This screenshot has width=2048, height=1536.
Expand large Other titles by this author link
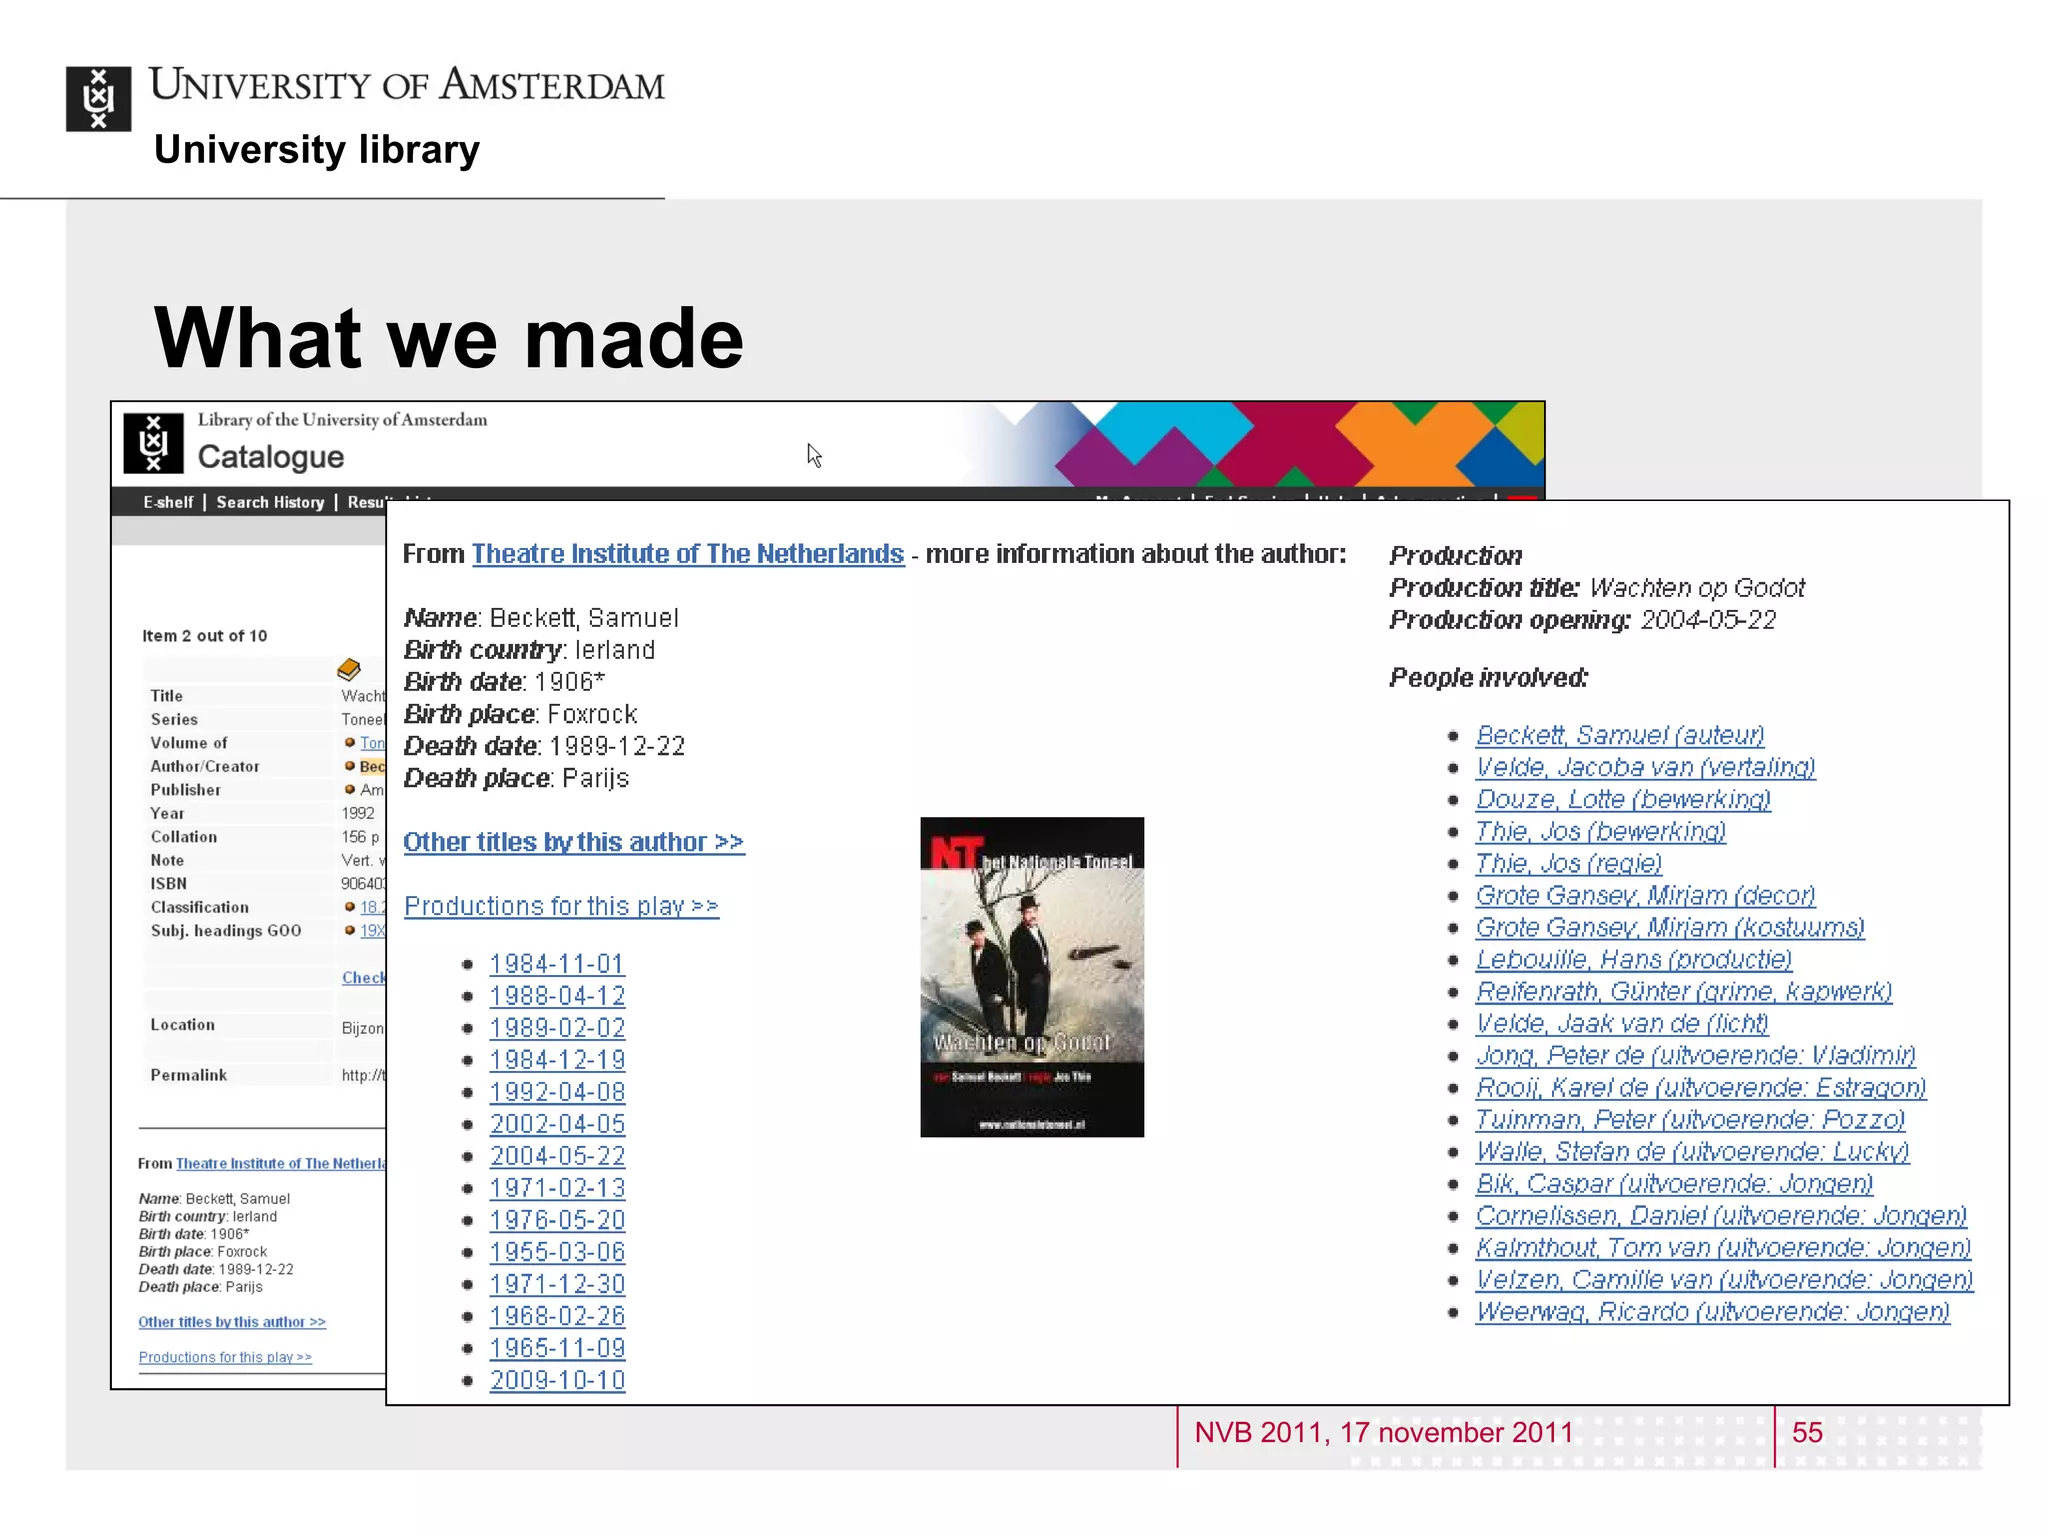tap(573, 842)
